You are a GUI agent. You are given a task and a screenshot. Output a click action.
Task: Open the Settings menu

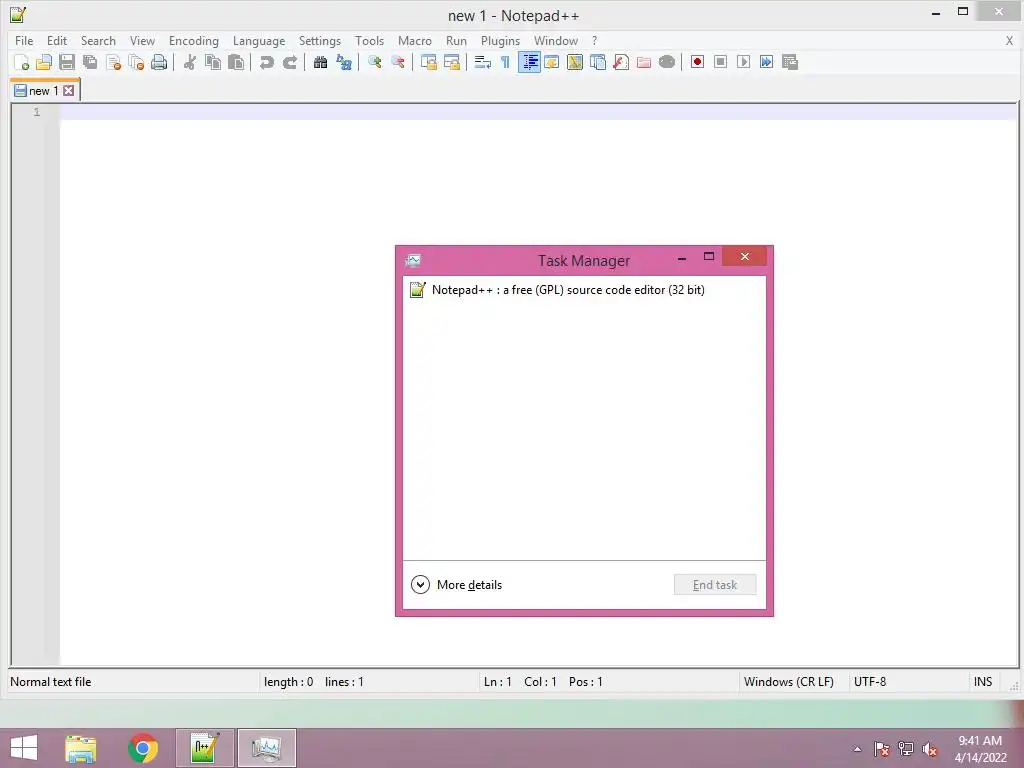coord(319,40)
